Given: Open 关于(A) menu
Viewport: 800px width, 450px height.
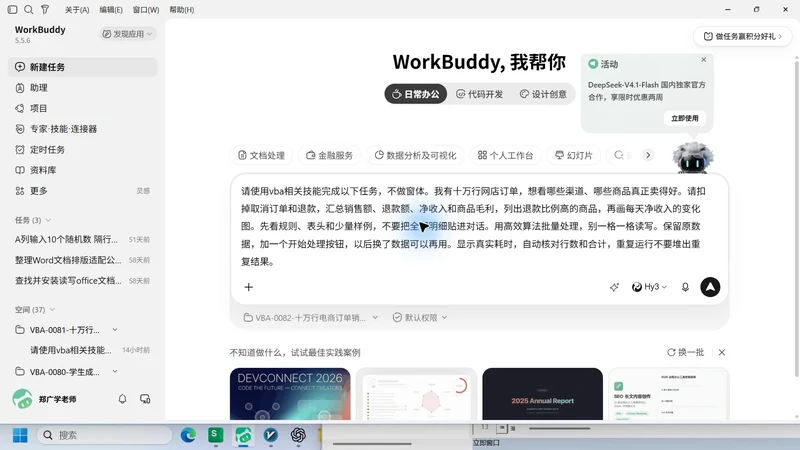Looking at the screenshot, I should pos(77,10).
